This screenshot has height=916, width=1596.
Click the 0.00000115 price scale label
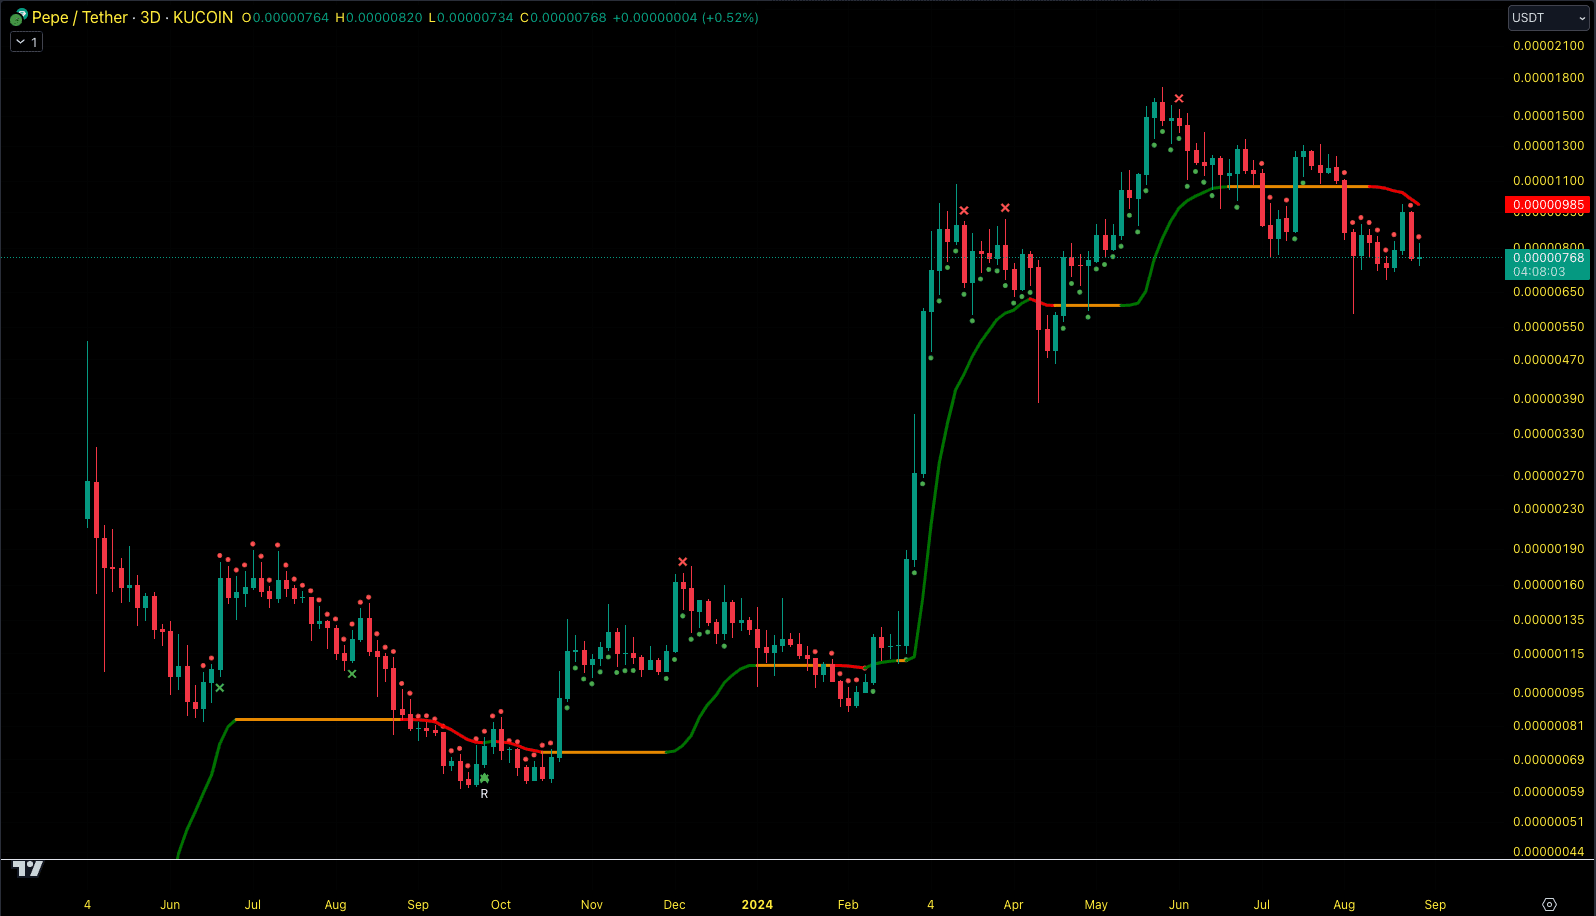(x=1548, y=653)
